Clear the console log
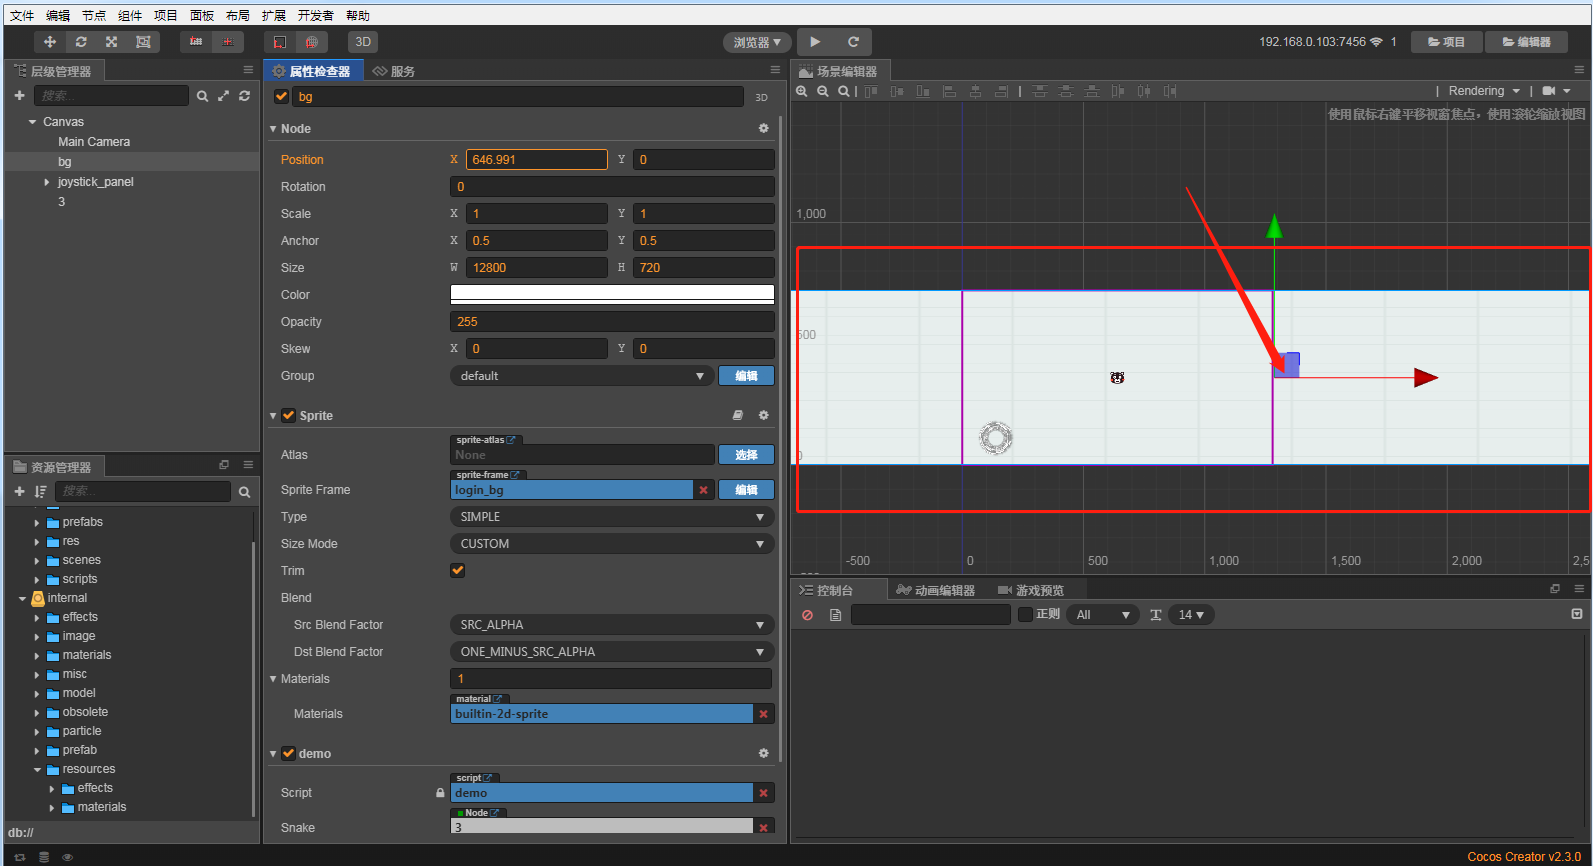This screenshot has width=1593, height=866. tap(808, 615)
